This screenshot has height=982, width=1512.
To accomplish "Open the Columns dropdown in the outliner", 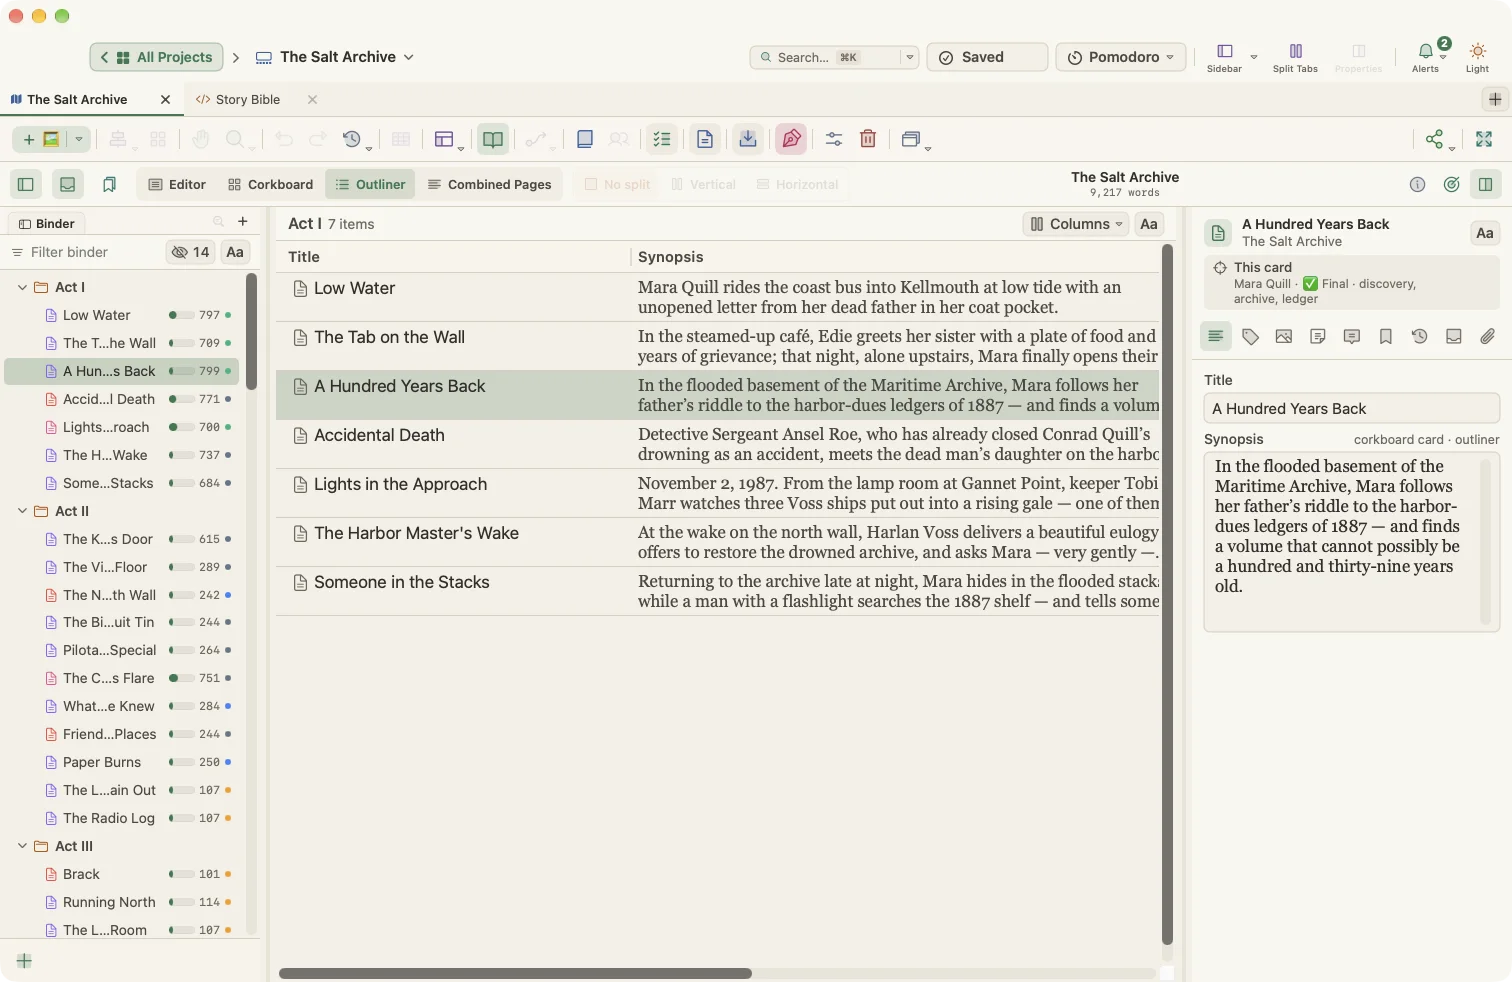I will pyautogui.click(x=1076, y=224).
